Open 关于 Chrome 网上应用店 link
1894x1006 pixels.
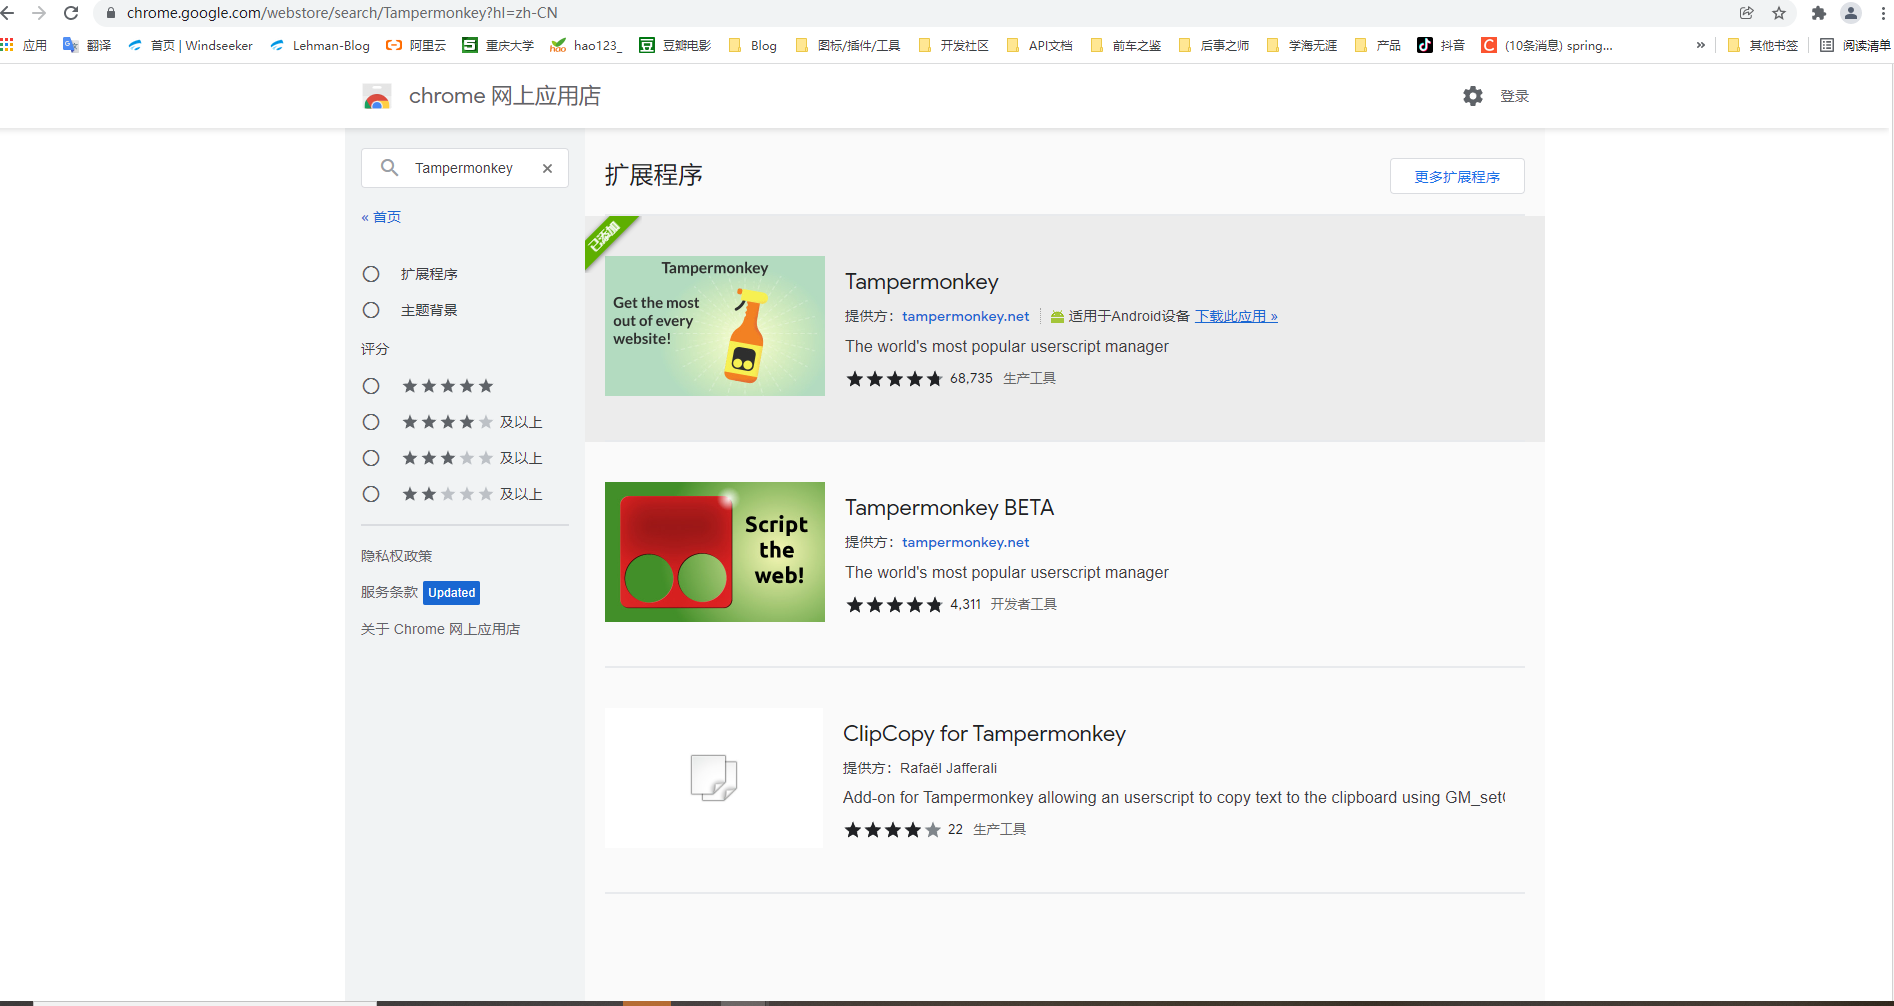click(x=440, y=629)
